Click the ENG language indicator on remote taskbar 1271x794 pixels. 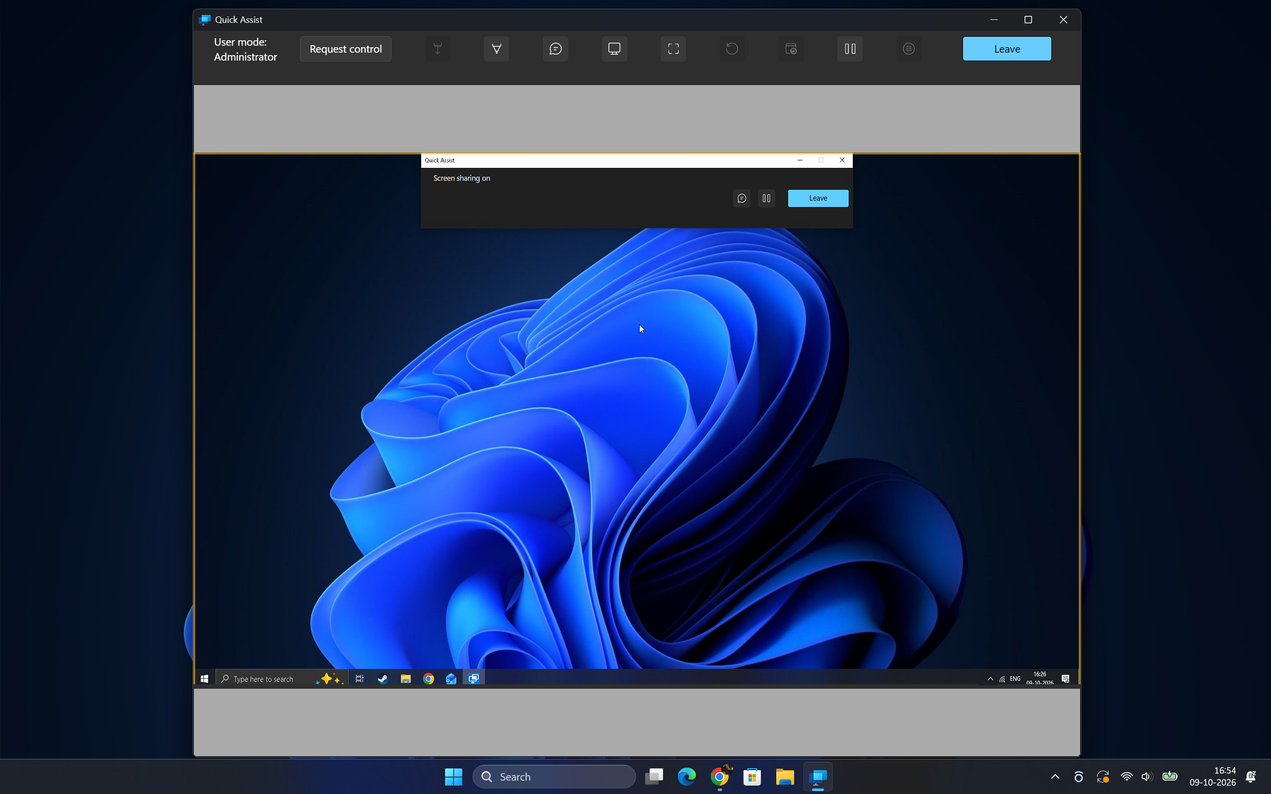[x=1015, y=679]
